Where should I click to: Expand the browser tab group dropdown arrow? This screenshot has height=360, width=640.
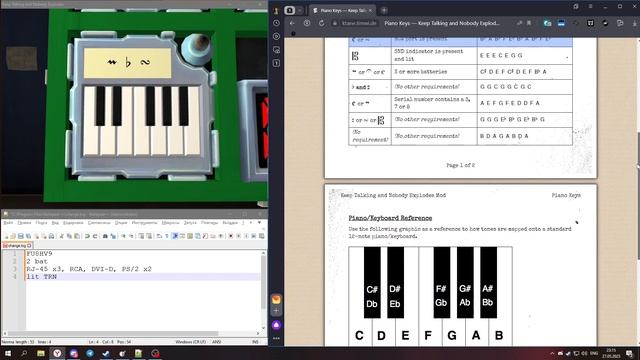tap(300, 10)
